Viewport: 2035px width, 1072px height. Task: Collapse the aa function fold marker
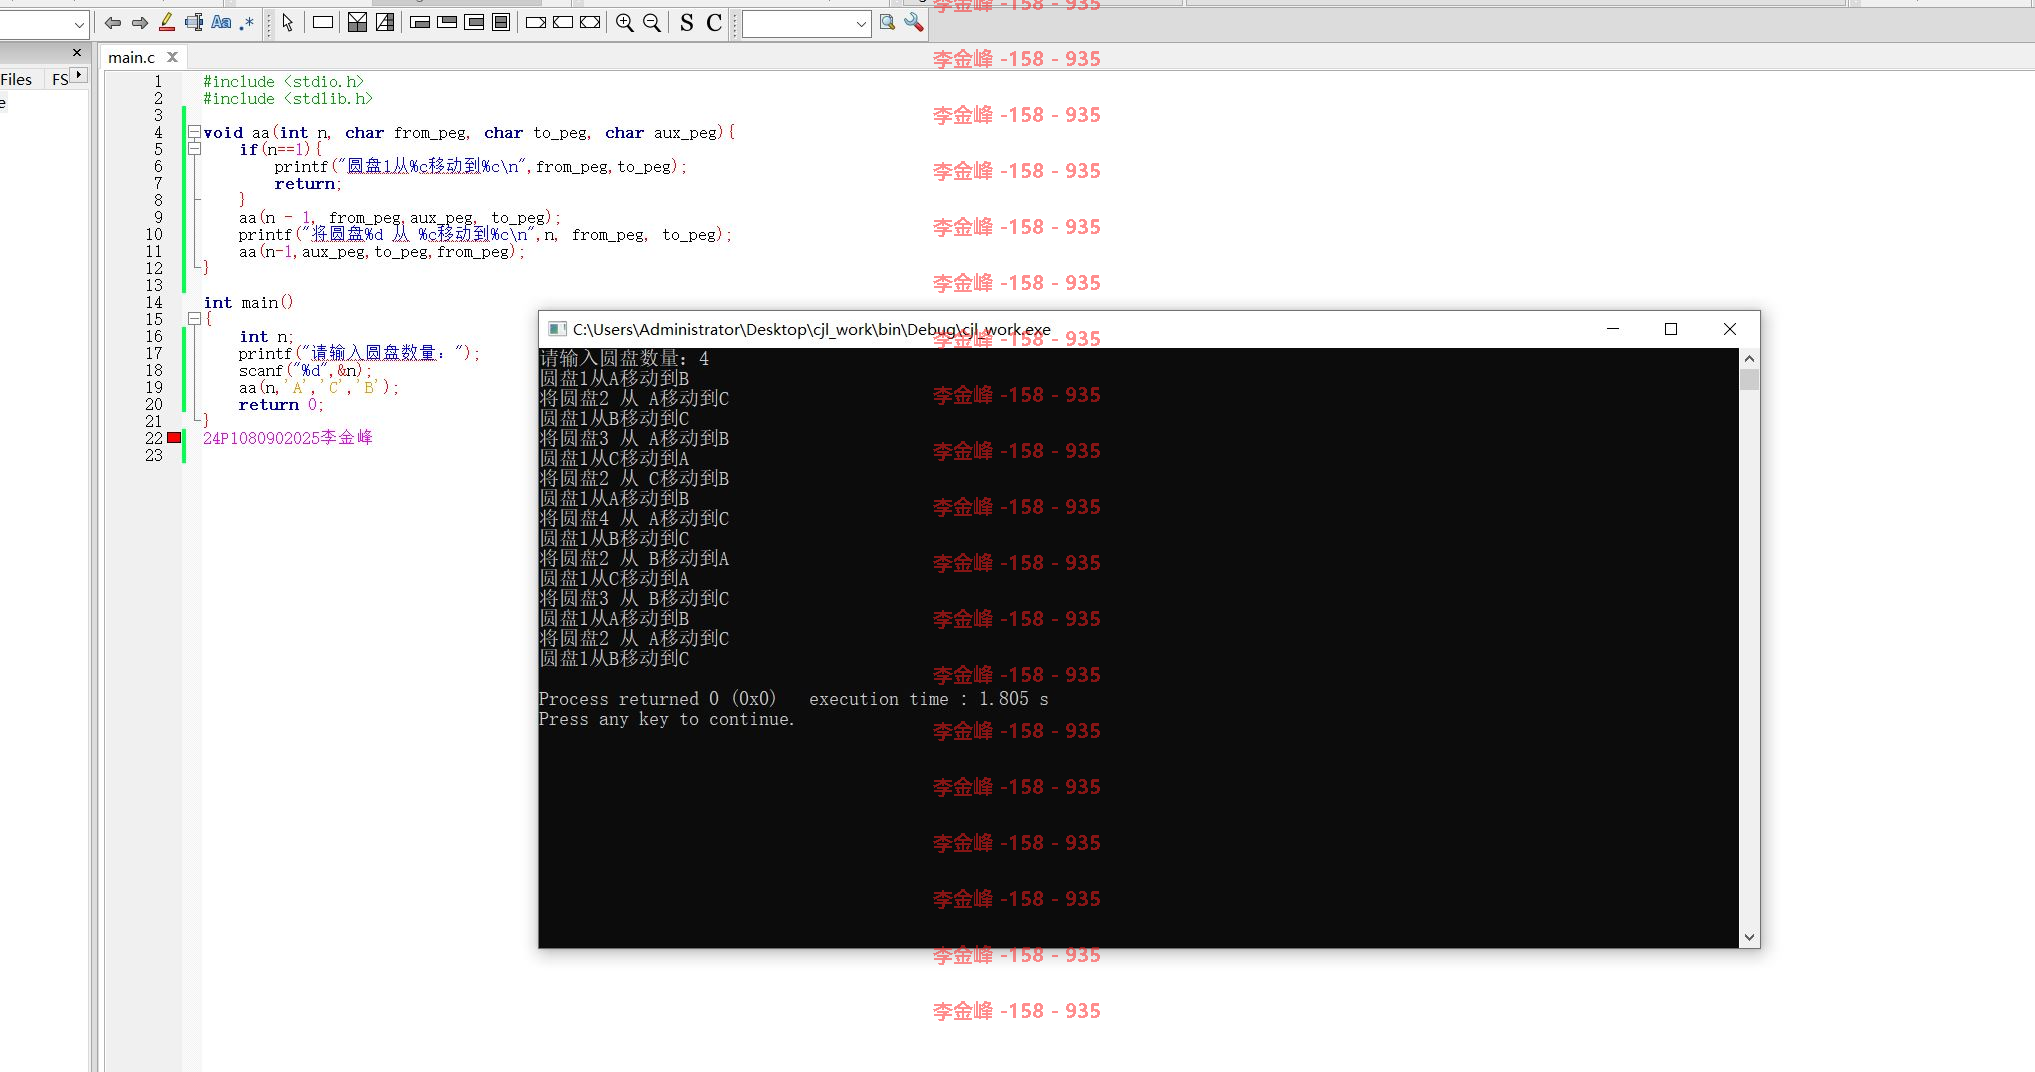(x=195, y=132)
